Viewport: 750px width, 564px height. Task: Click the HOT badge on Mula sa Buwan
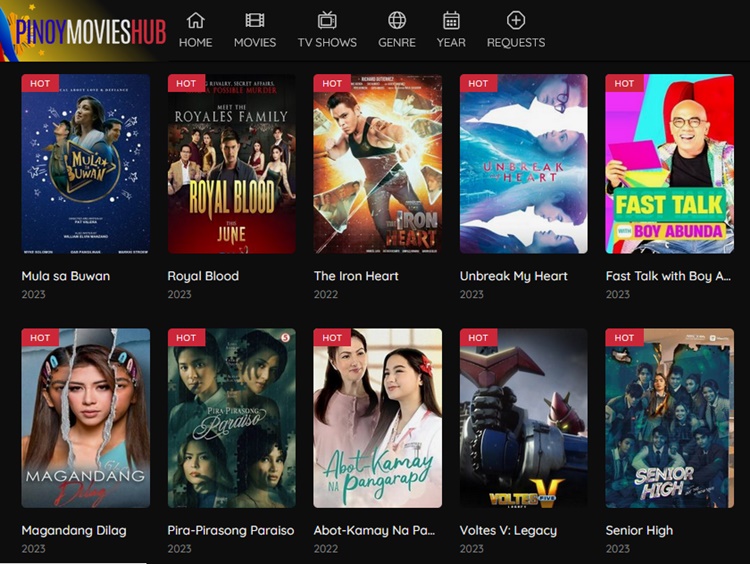click(40, 83)
